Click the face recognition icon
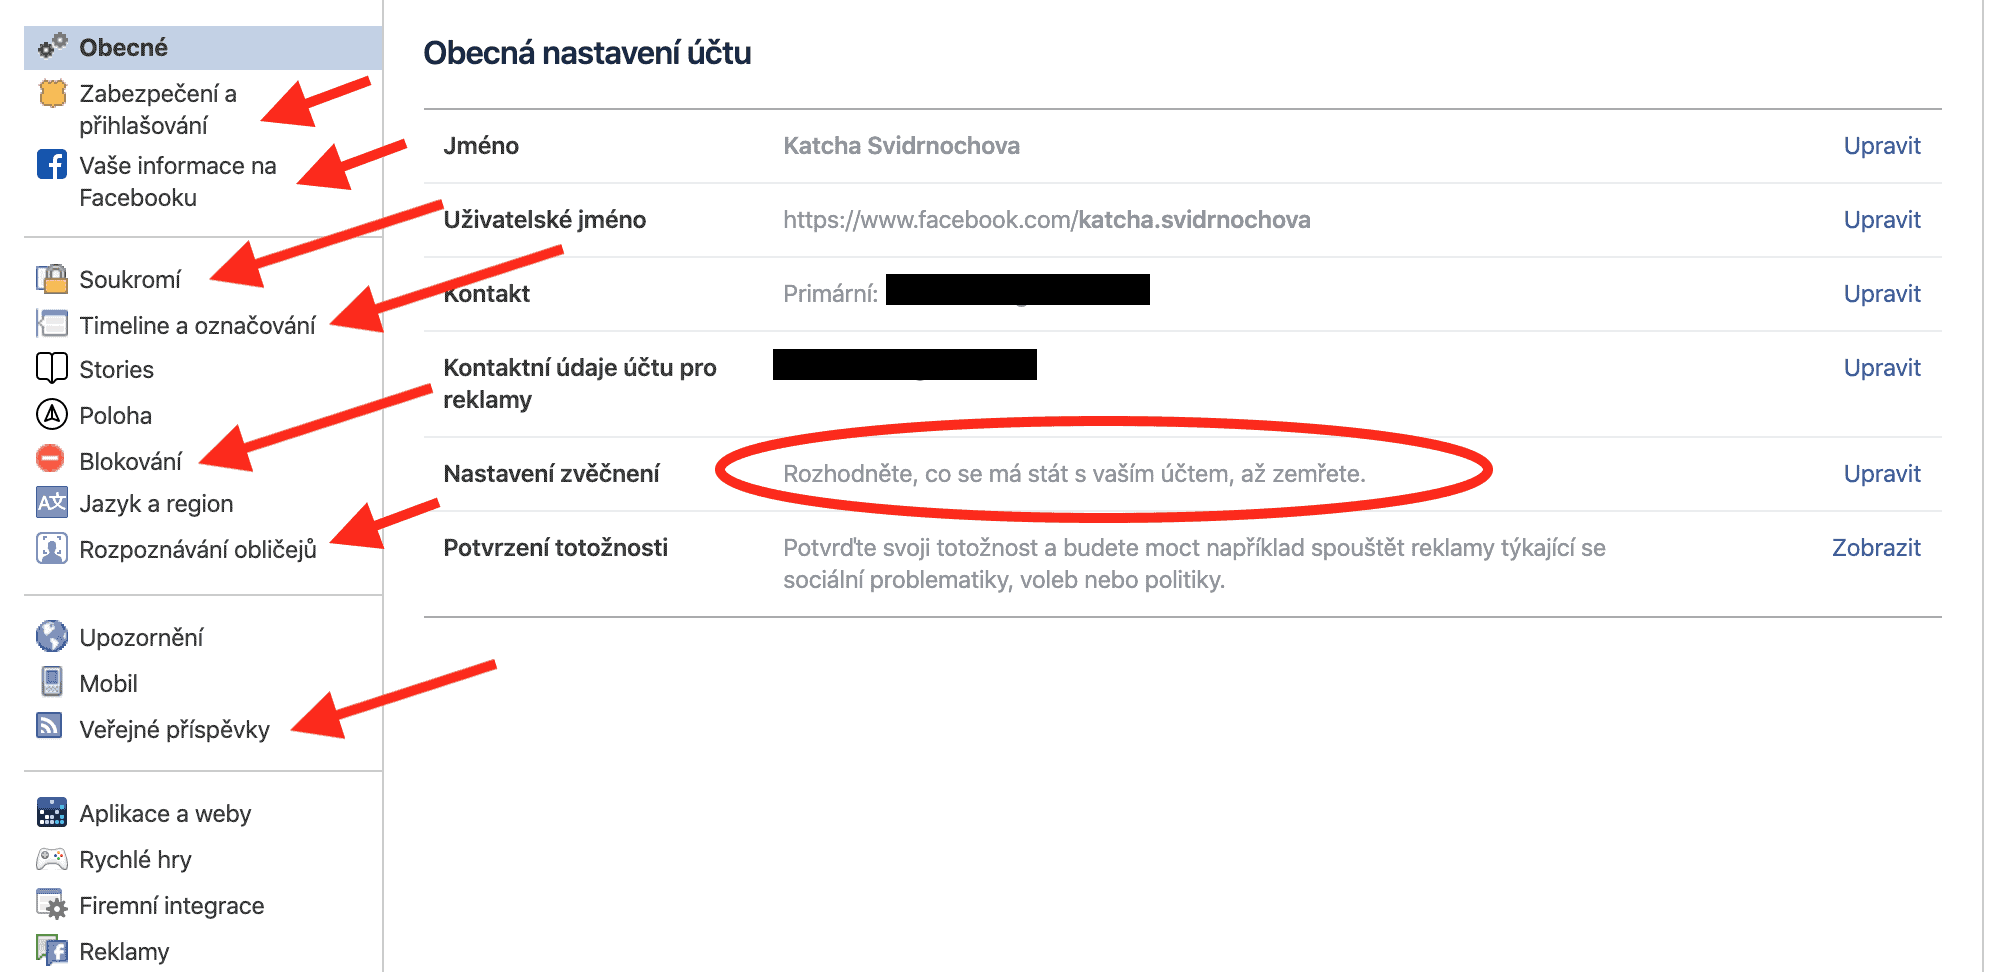This screenshot has width=2010, height=972. (x=52, y=548)
